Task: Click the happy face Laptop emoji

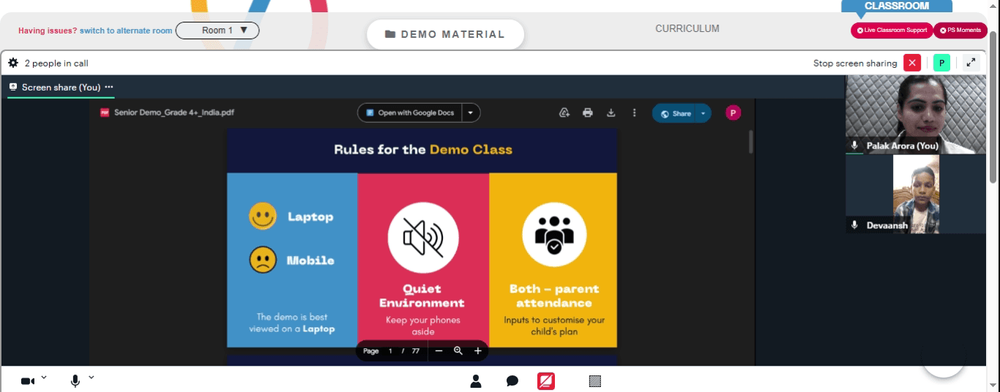Action: click(x=263, y=216)
